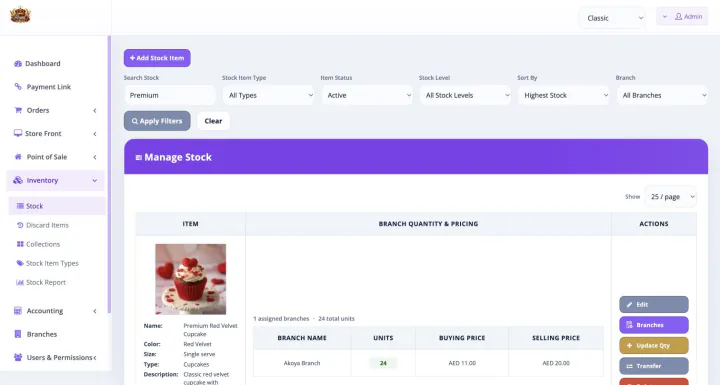Click Apply Filters button
This screenshot has width=720, height=385.
click(x=157, y=121)
